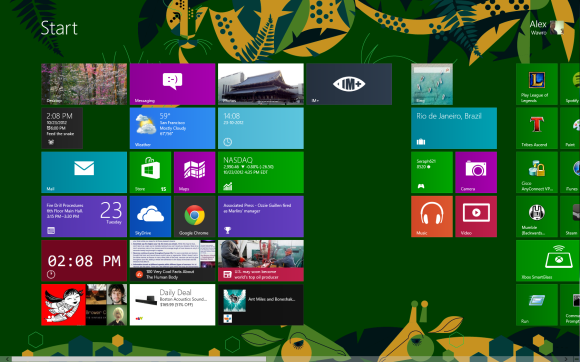Open the Mail tile
This screenshot has width=580, height=362.
pos(84,172)
